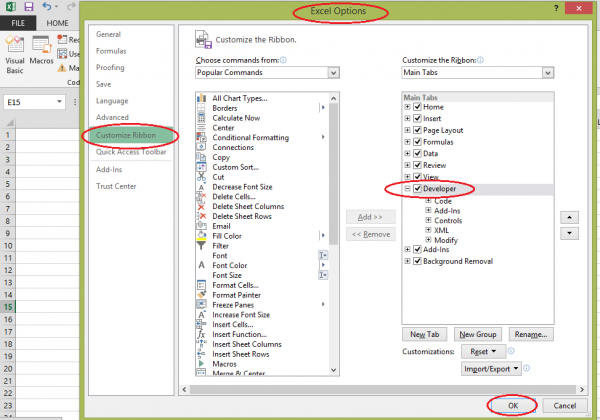Open the Macros button in ribbon
600x420 pixels.
pyautogui.click(x=41, y=50)
